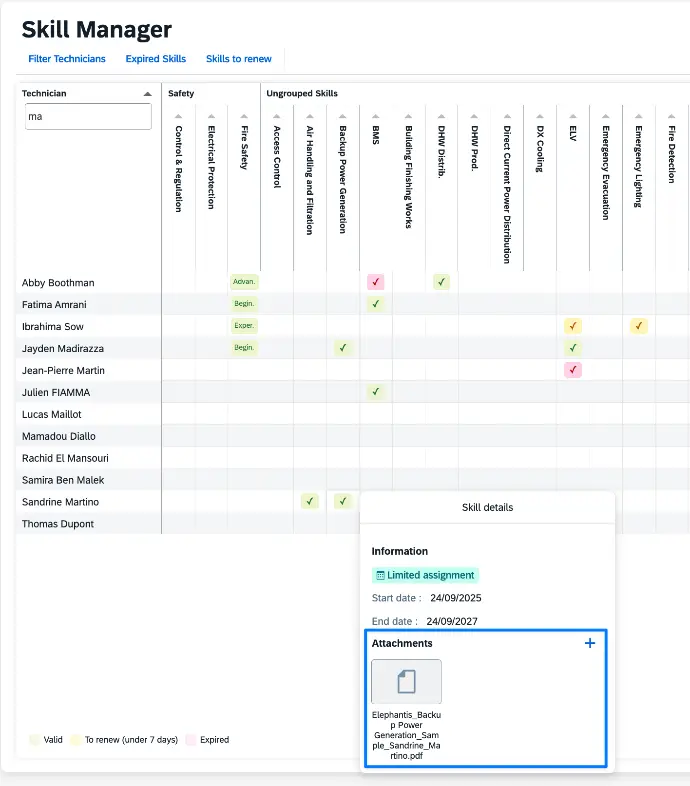Select Julien FIAMMA's BMS skill checkmark
Image resolution: width=690 pixels, height=786 pixels.
pos(375,392)
